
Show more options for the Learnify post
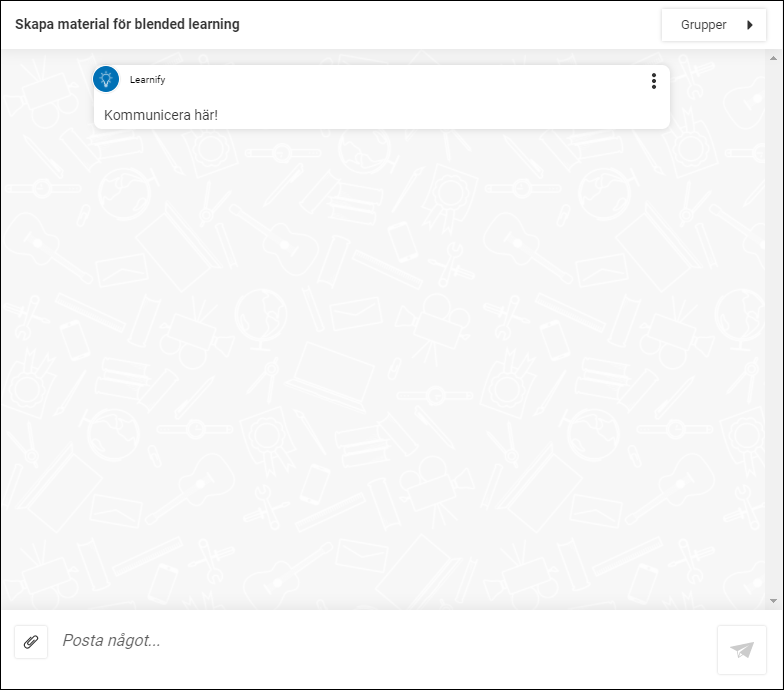654,81
